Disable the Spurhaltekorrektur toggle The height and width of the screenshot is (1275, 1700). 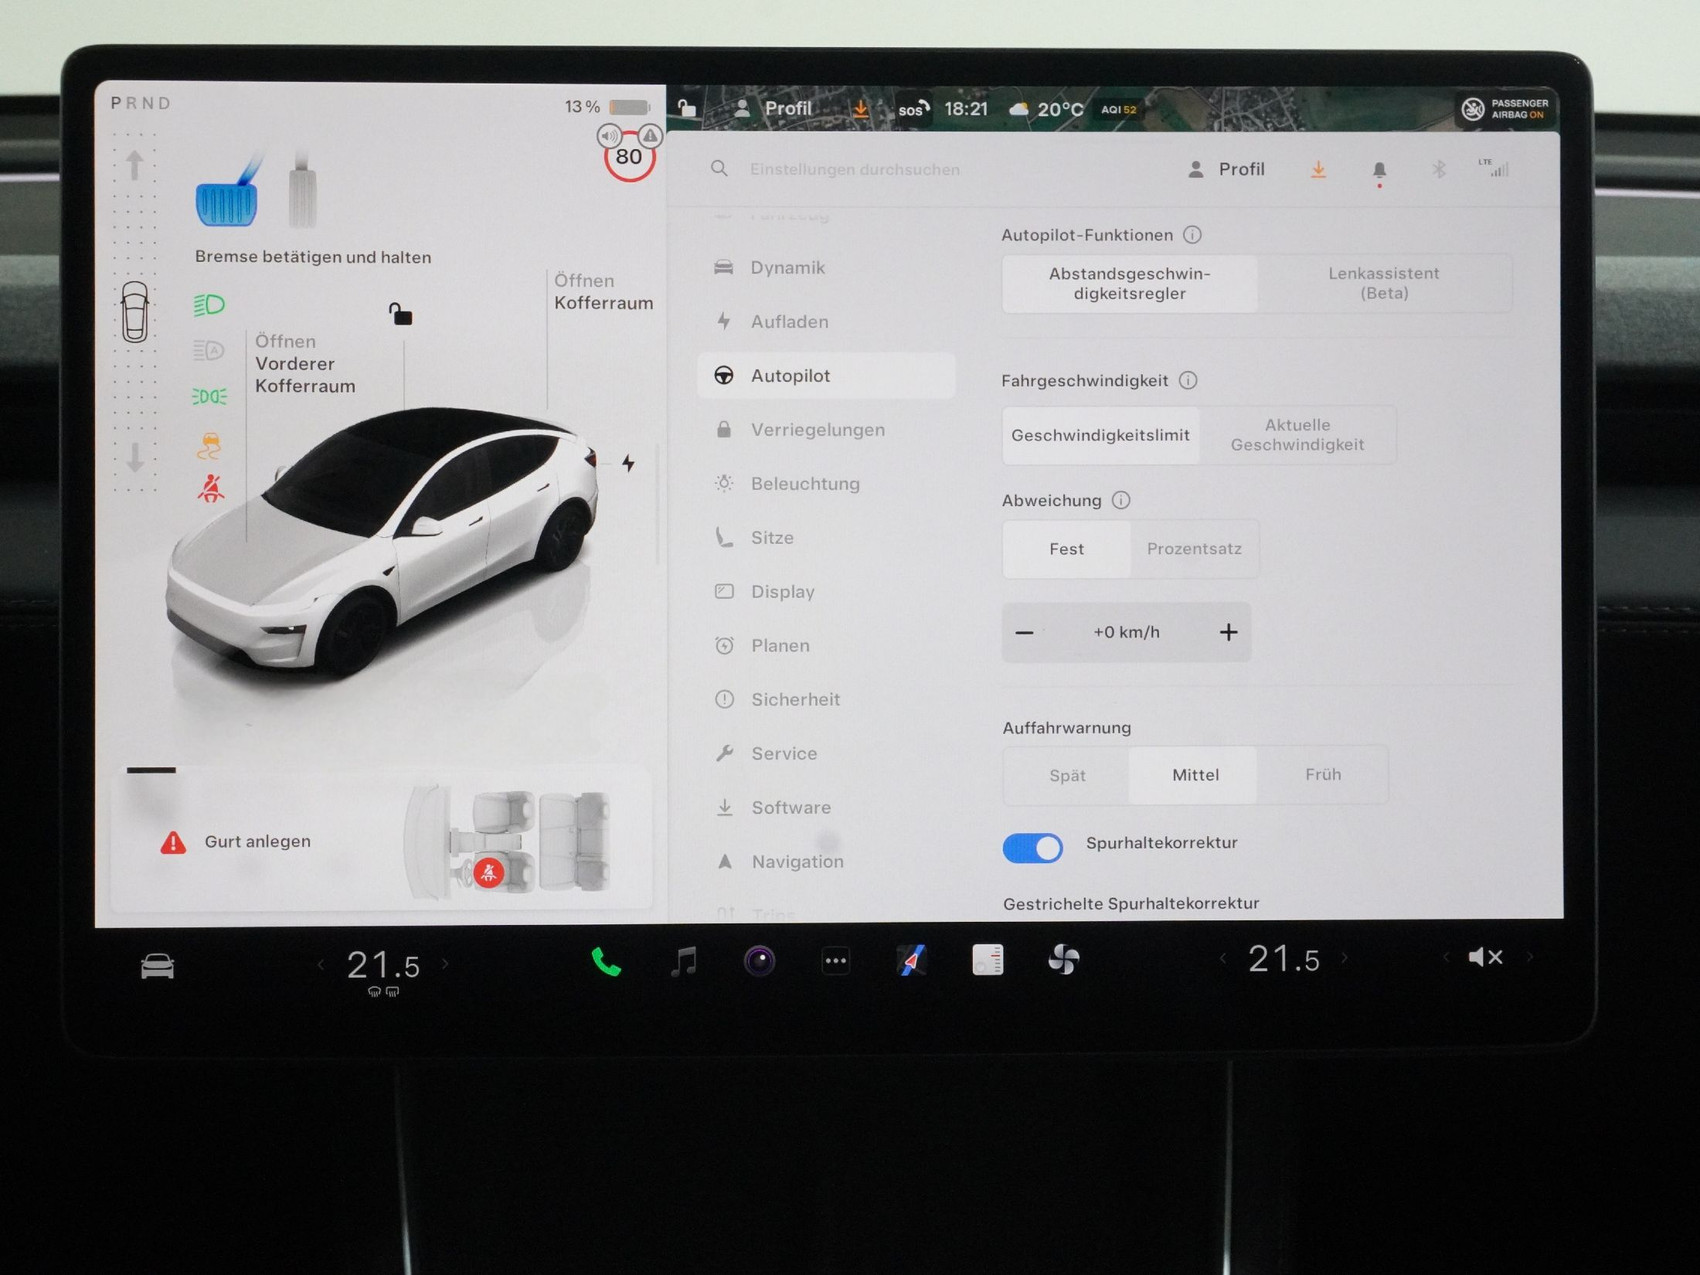[1032, 847]
